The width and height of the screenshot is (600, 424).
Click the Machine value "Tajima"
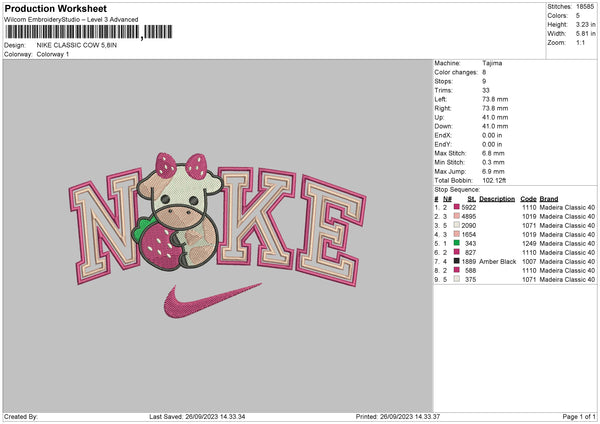pos(492,63)
